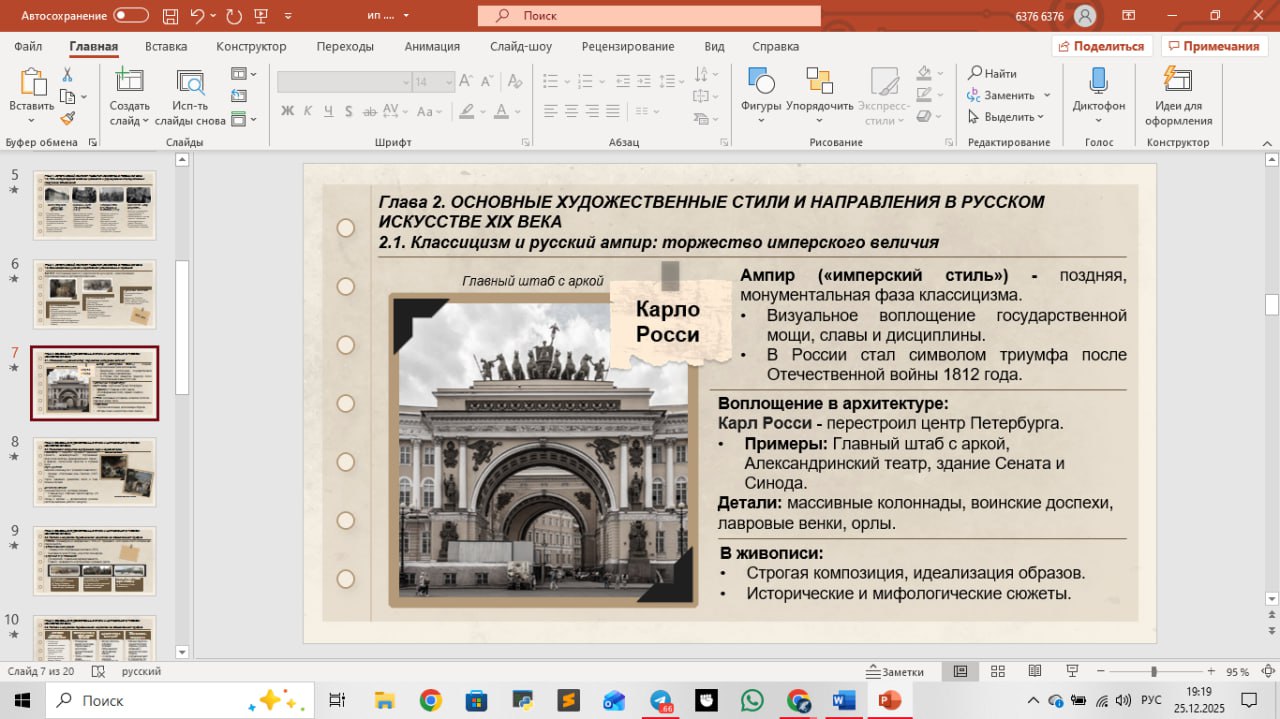Image resolution: width=1280 pixels, height=719 pixels.
Task: Open the Упорядочить arrange menu
Action: [x=820, y=96]
